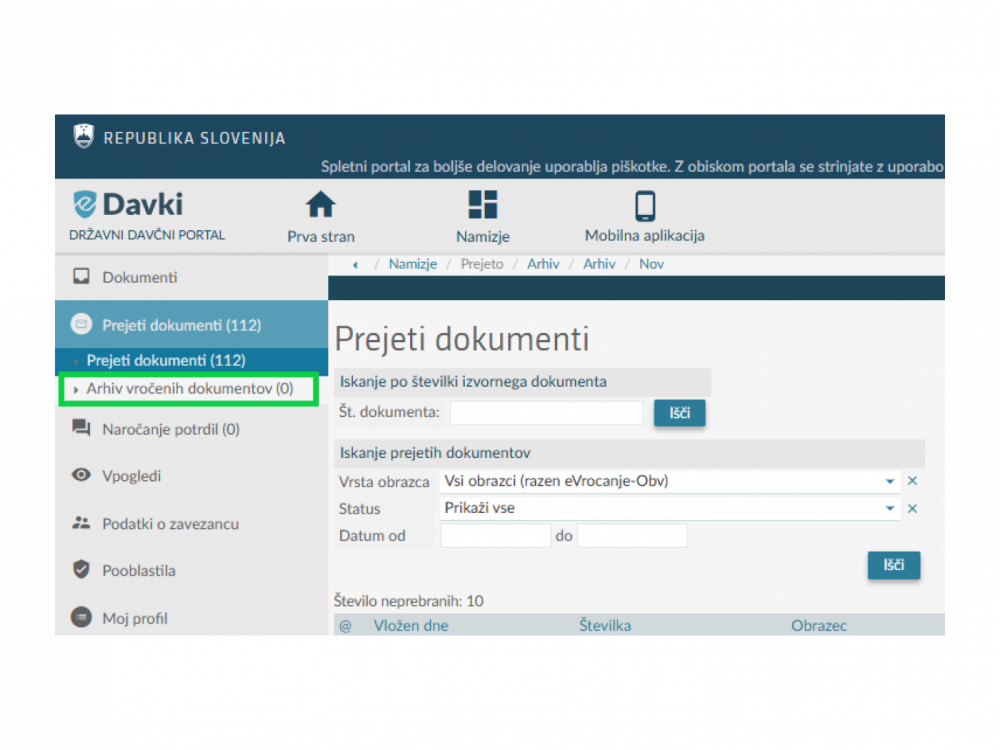The height and width of the screenshot is (750, 1000).
Task: Open Vpogledi menu item
Action: [131, 476]
